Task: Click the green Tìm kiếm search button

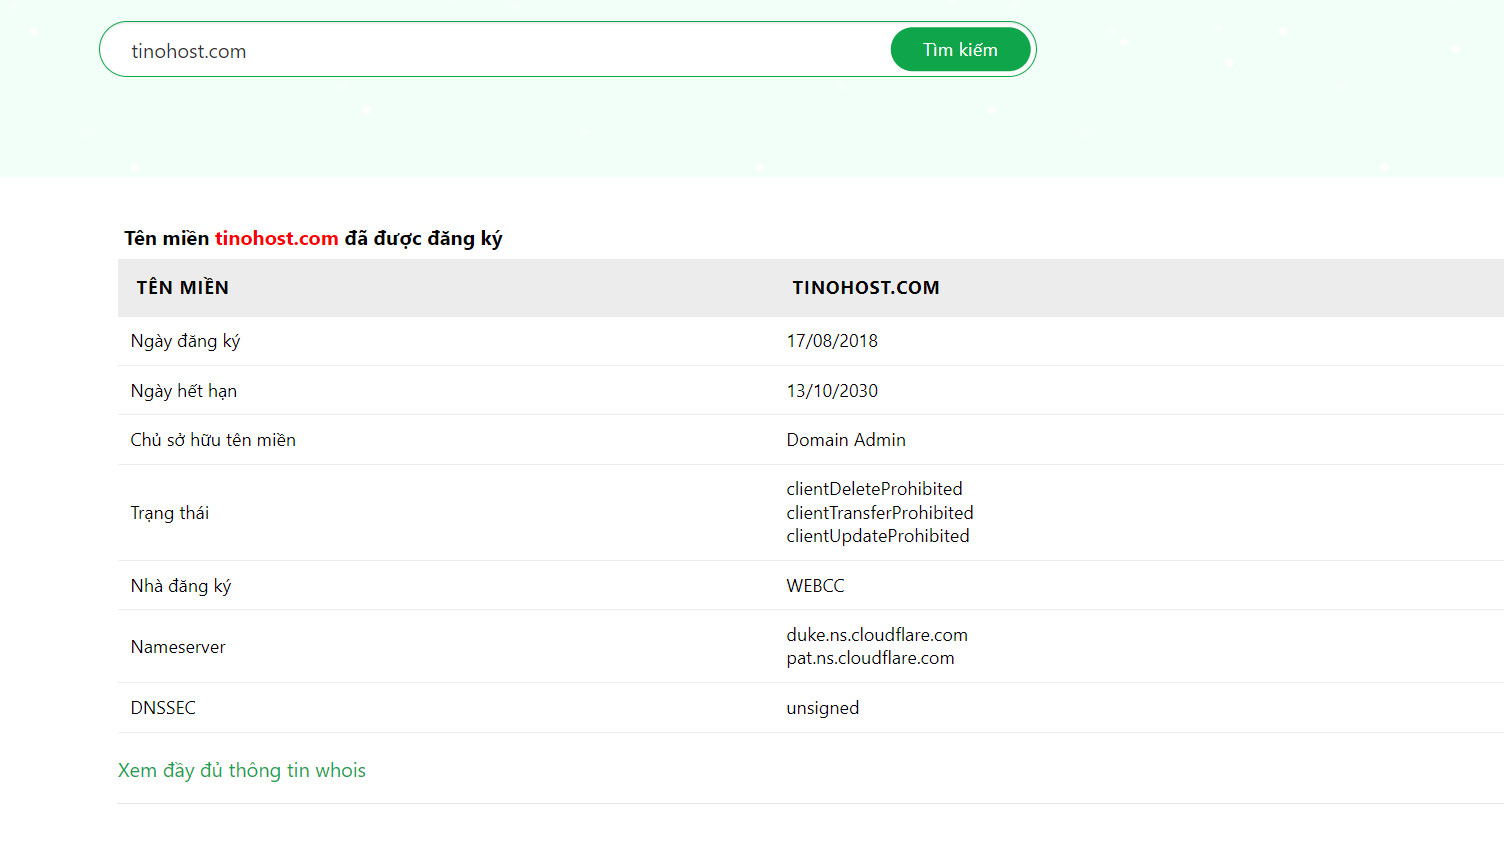Action: [x=960, y=49]
